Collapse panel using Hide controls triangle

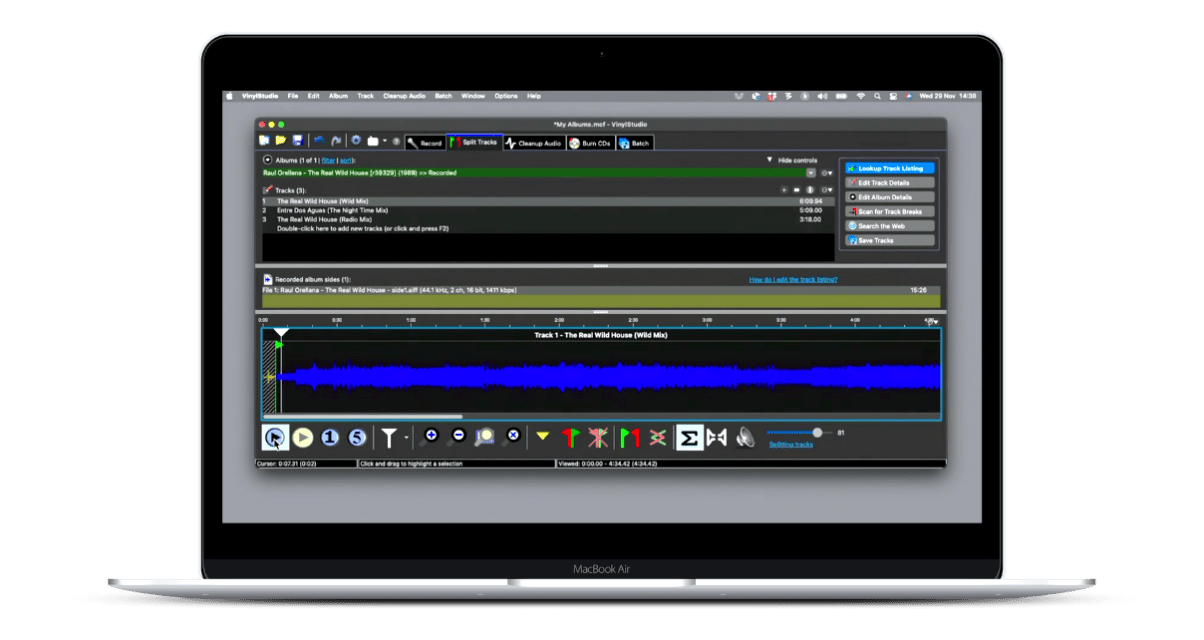[x=769, y=160]
